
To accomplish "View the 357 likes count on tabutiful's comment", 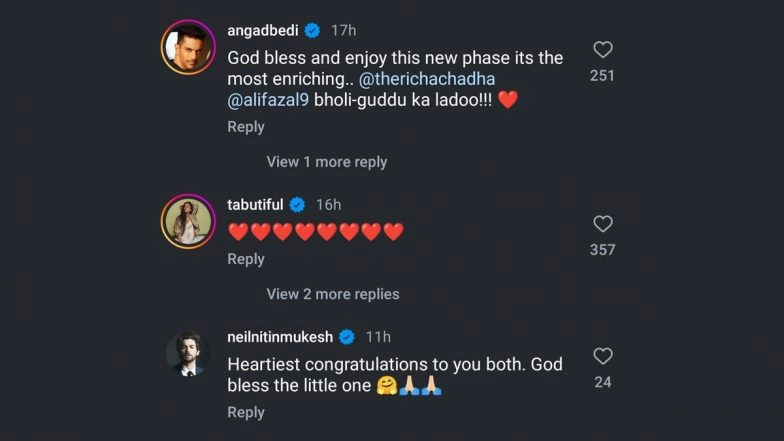I will point(602,250).
